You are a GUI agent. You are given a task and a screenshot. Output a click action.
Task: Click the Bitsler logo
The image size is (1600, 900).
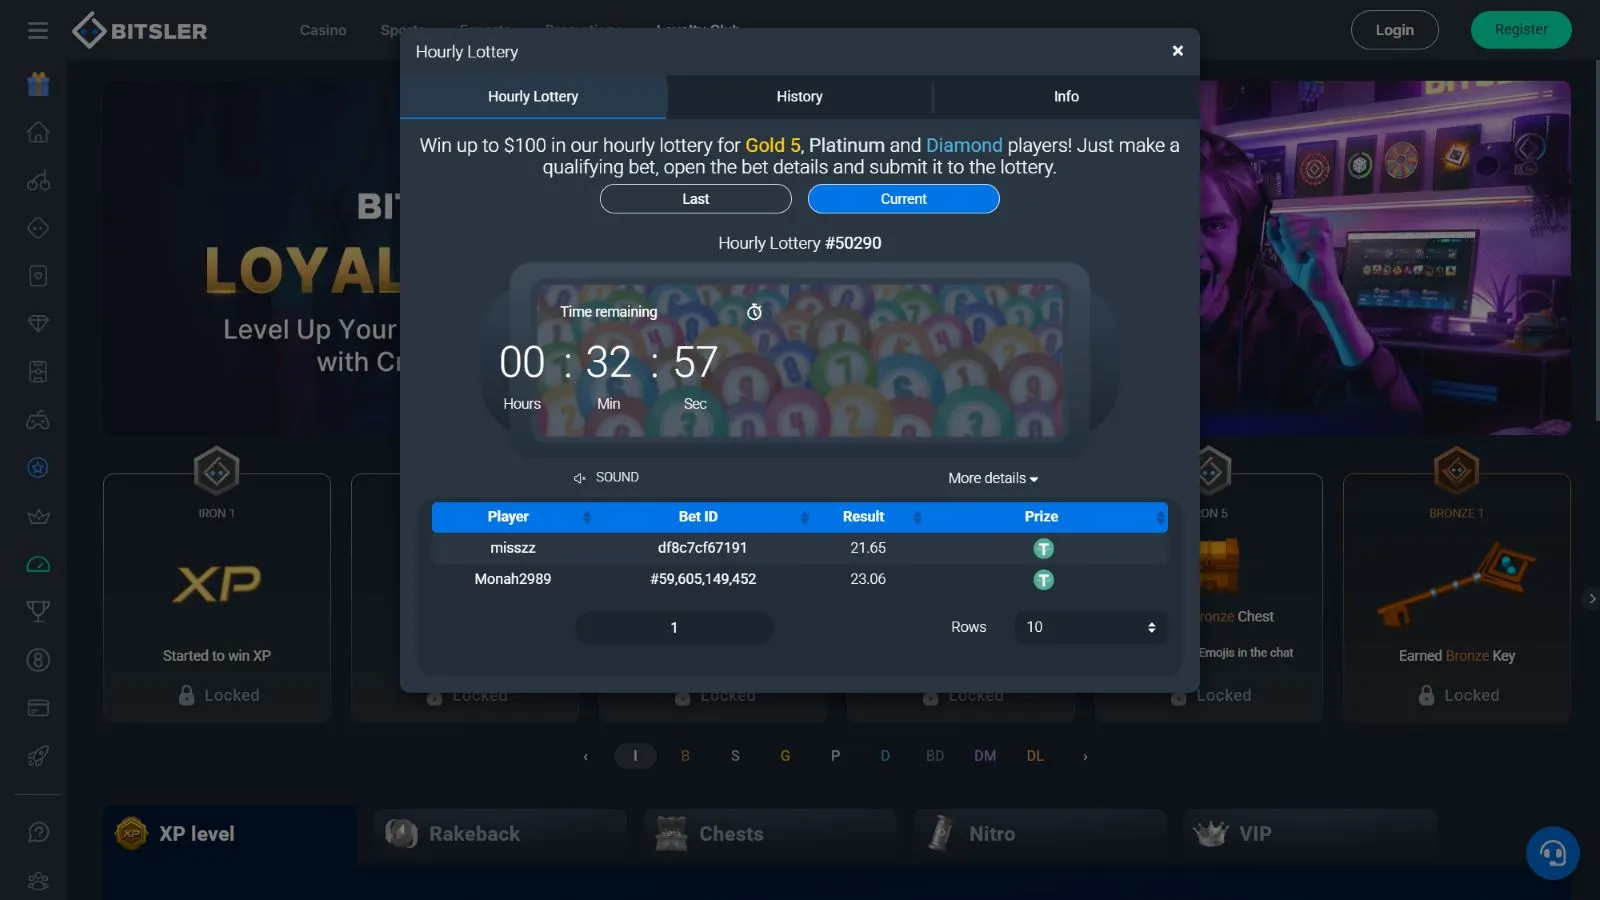[140, 31]
